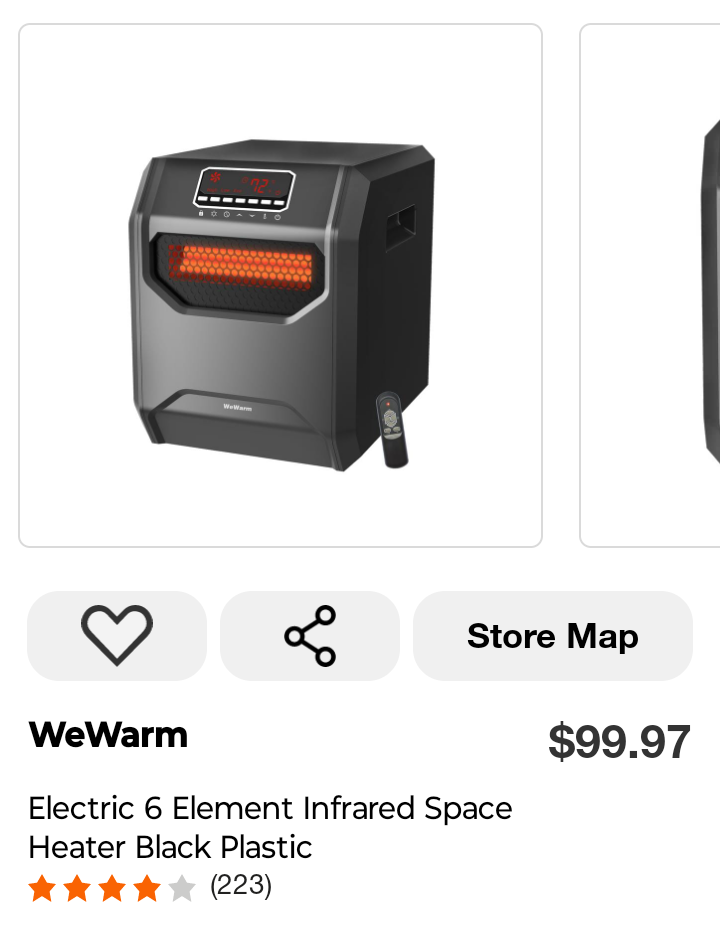Screen dimensions: 720x929
Task: Click the WeWarm logo on the heater front
Action: pos(238,407)
